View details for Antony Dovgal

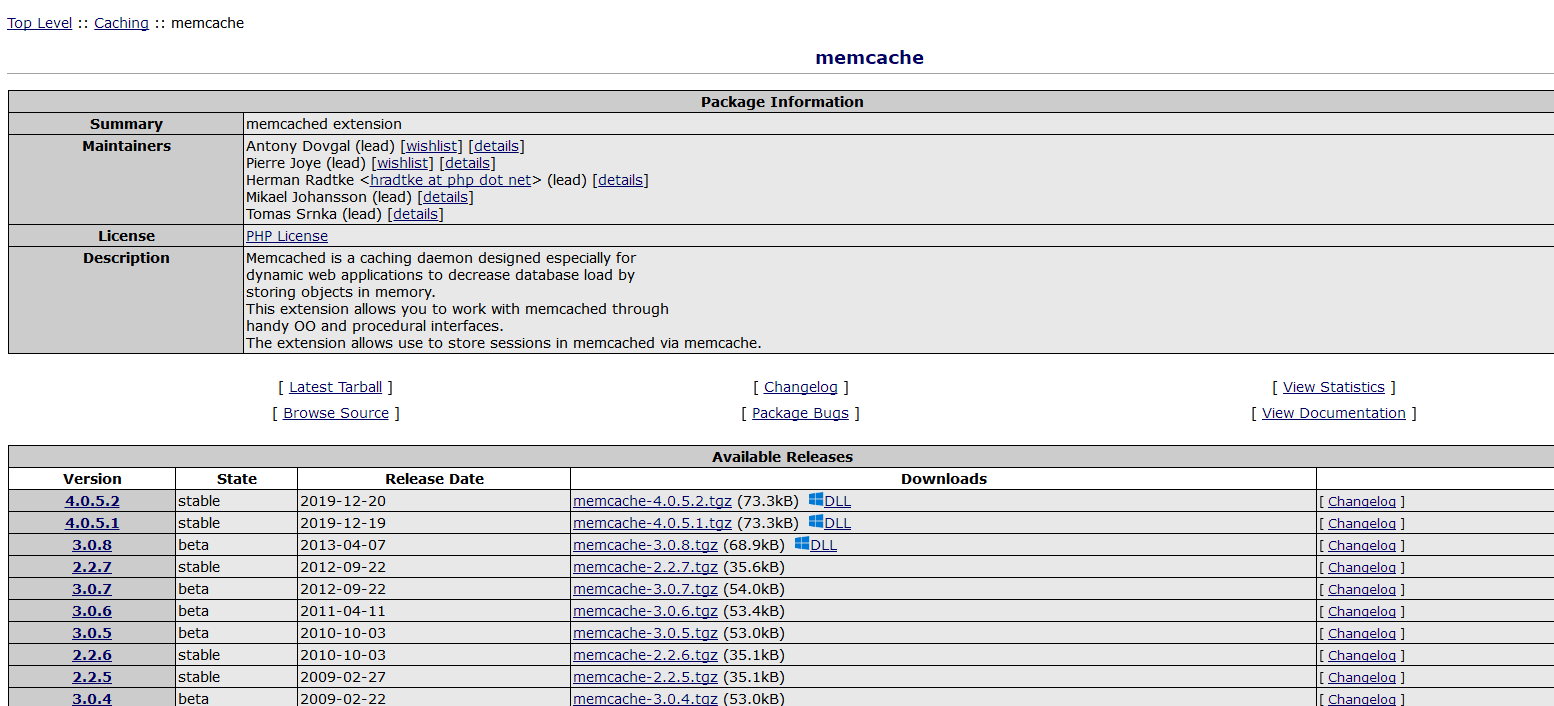(496, 146)
